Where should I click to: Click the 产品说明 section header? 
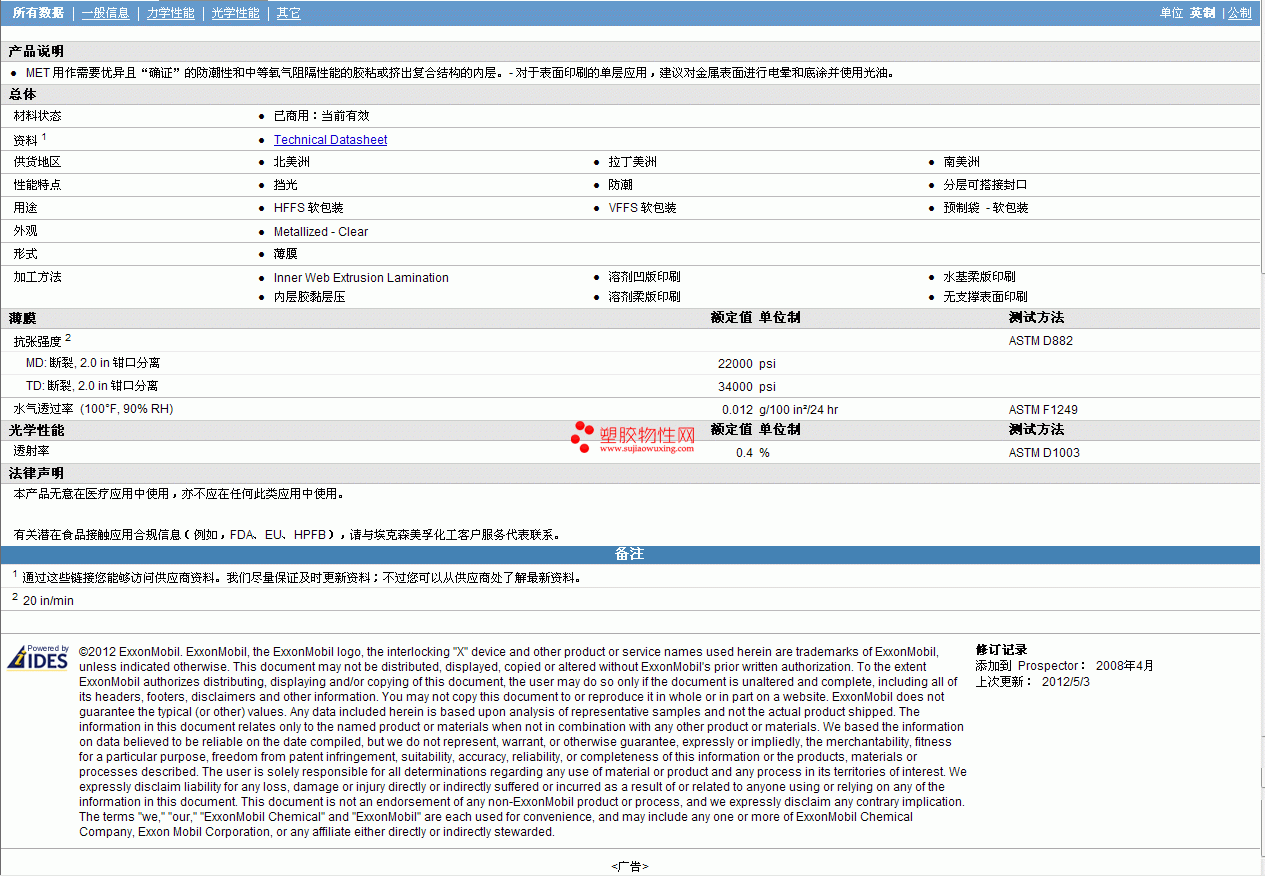click(x=36, y=51)
